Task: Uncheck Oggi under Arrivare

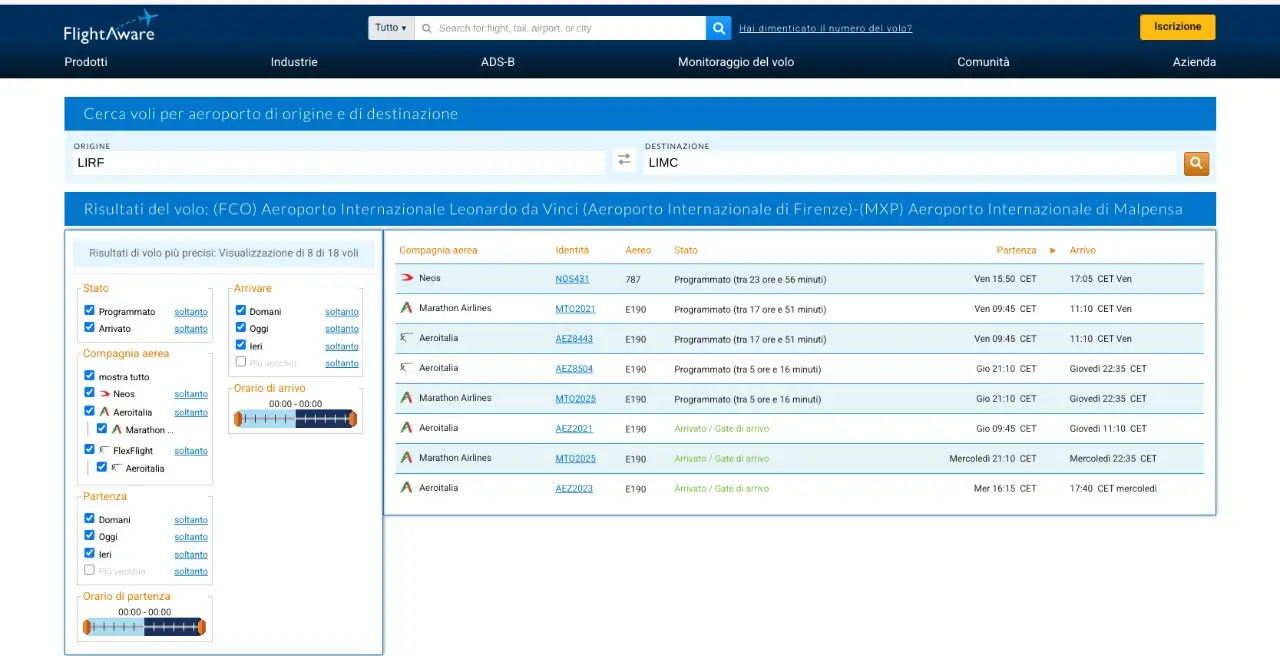Action: click(x=241, y=328)
